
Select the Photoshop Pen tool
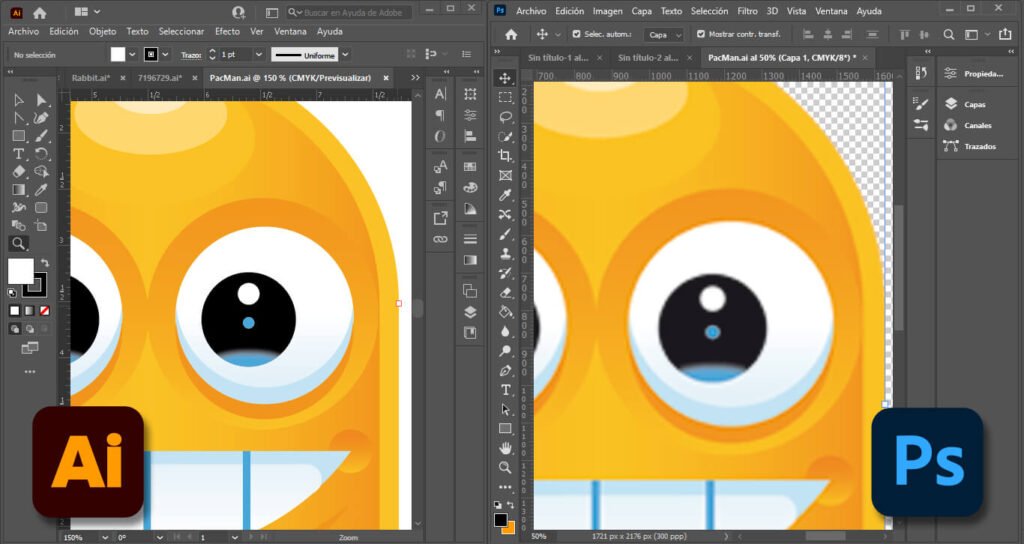point(505,370)
